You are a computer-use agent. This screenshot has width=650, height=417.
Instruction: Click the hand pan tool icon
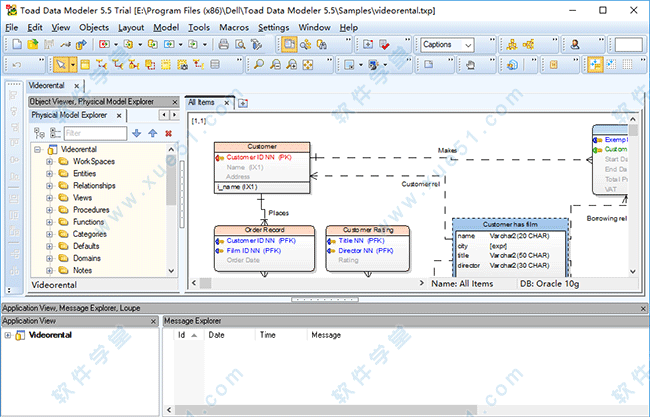tap(470, 65)
